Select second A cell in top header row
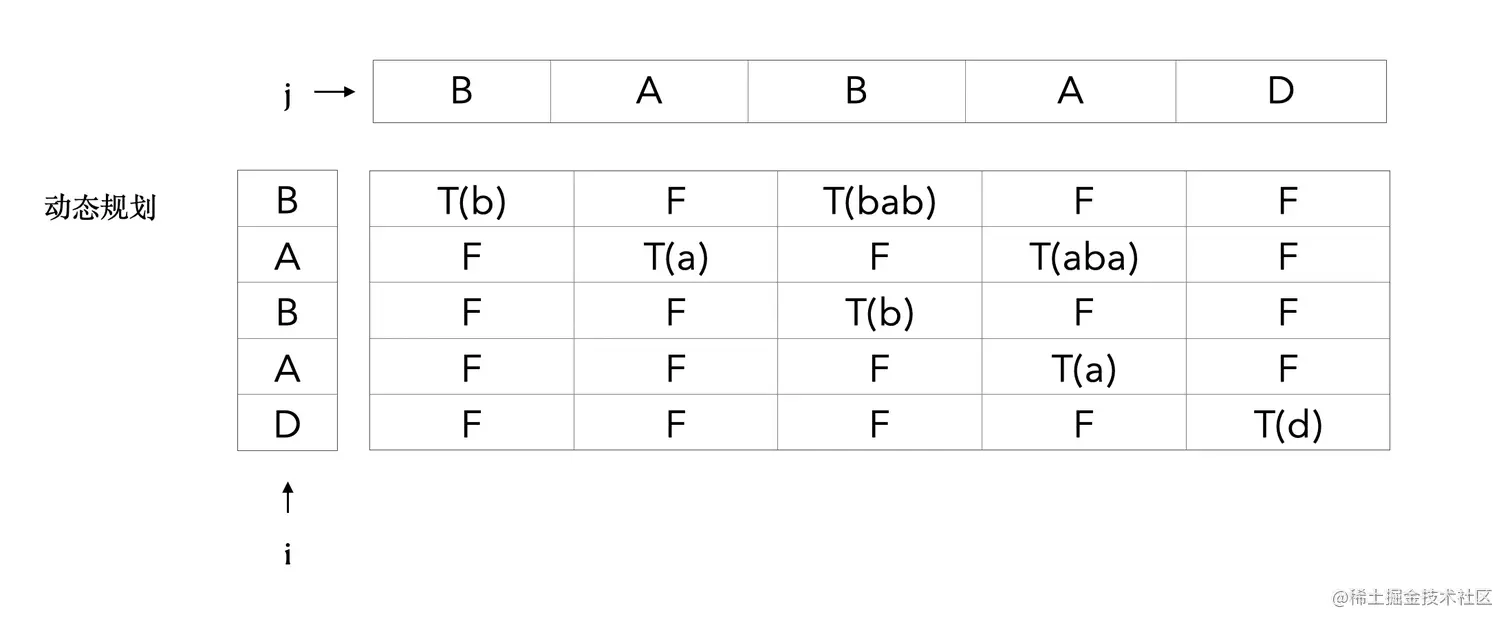The image size is (1512, 627). tap(1070, 91)
